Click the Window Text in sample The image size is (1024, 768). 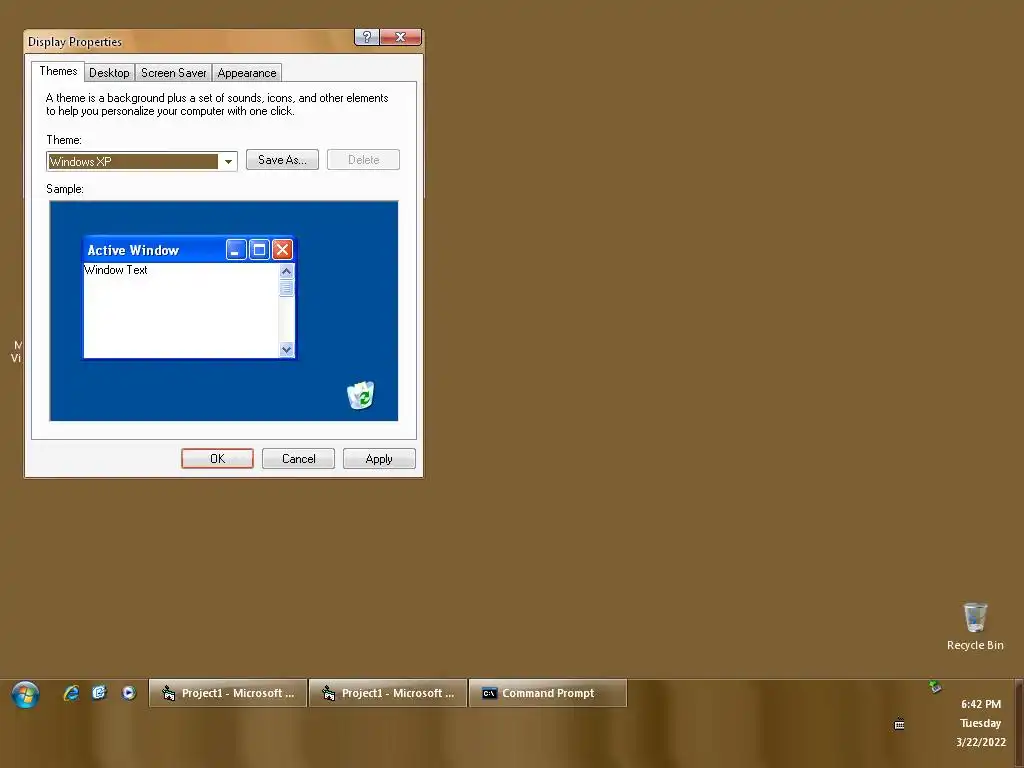[x=116, y=270]
